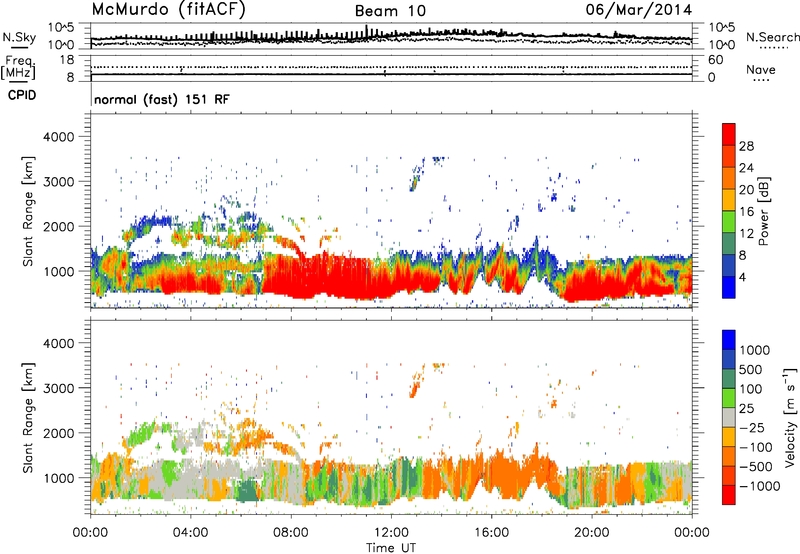Click the "McMurdo (fitACF)" plot title

point(168,10)
